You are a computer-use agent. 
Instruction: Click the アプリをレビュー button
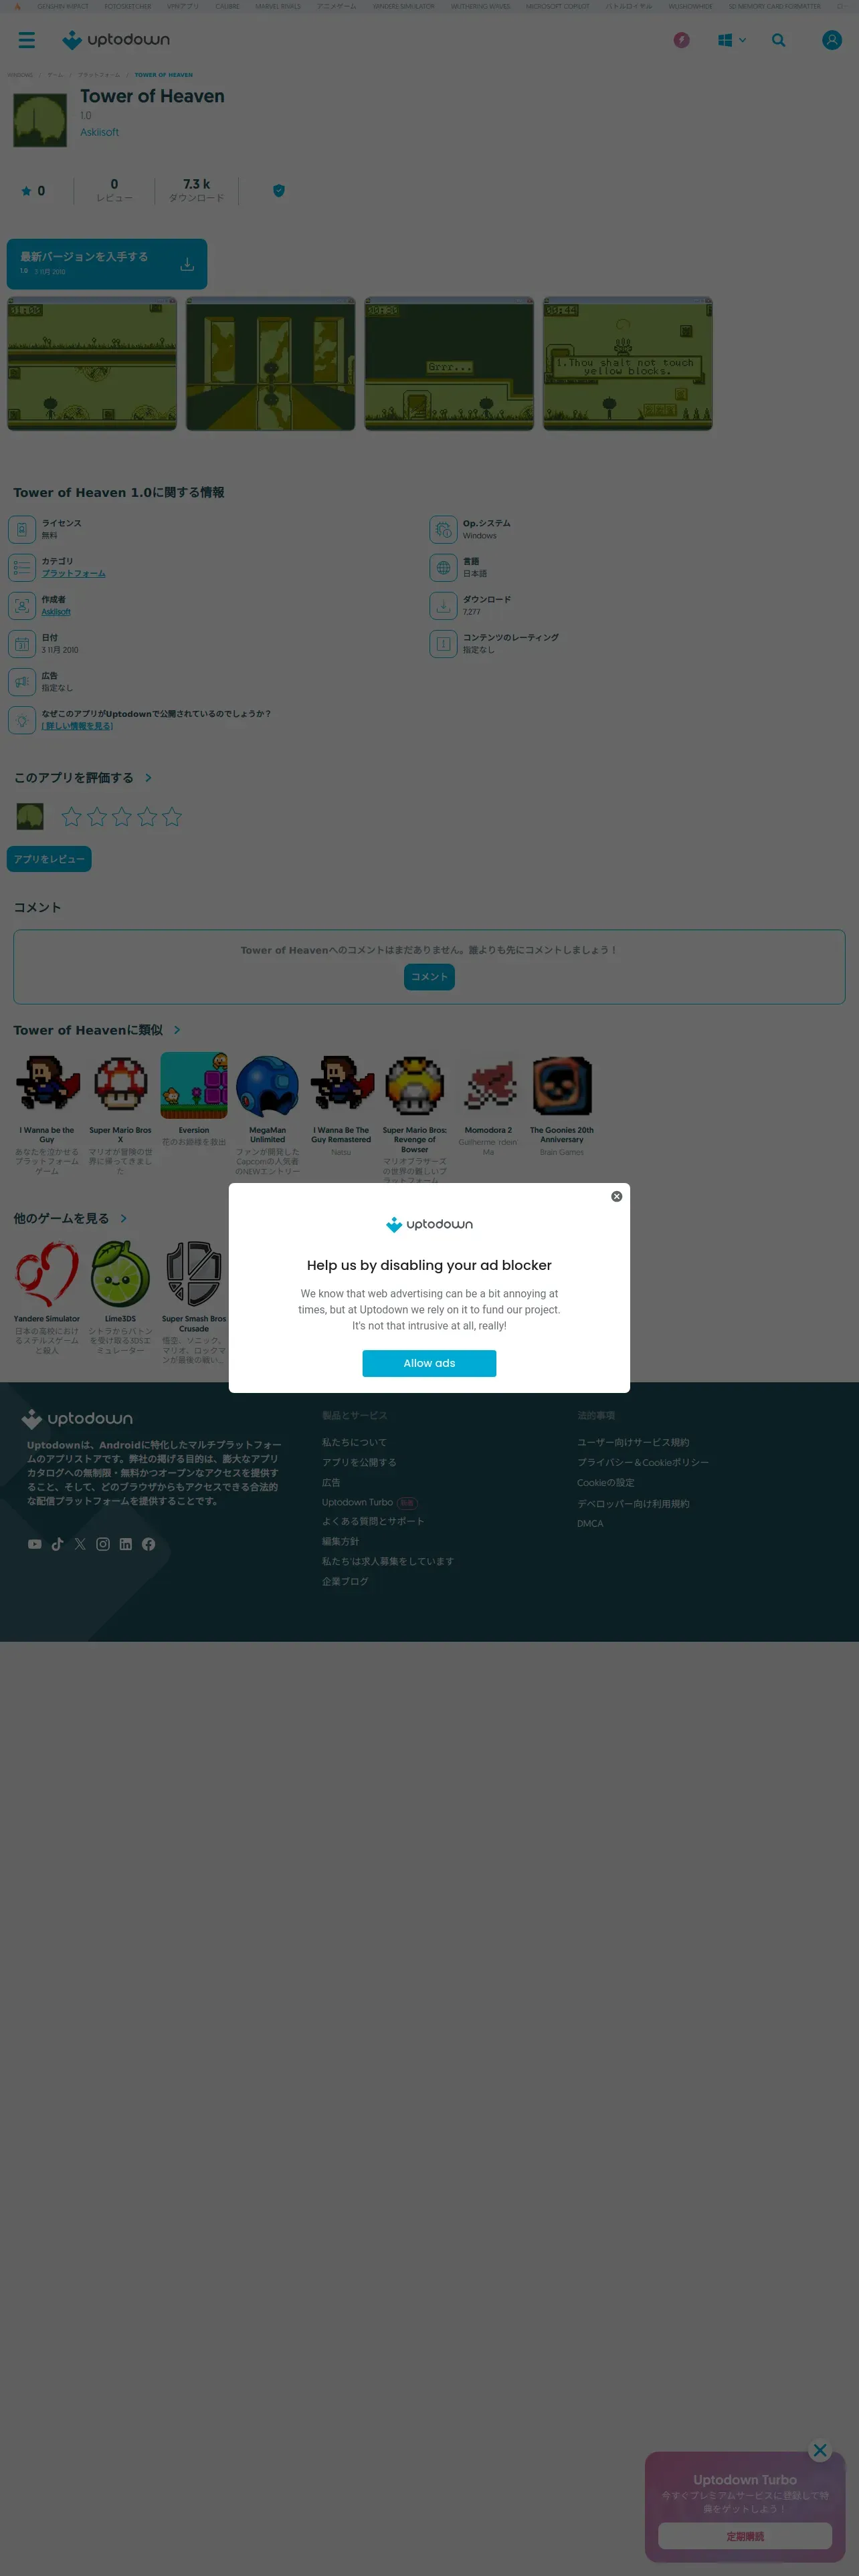[49, 859]
